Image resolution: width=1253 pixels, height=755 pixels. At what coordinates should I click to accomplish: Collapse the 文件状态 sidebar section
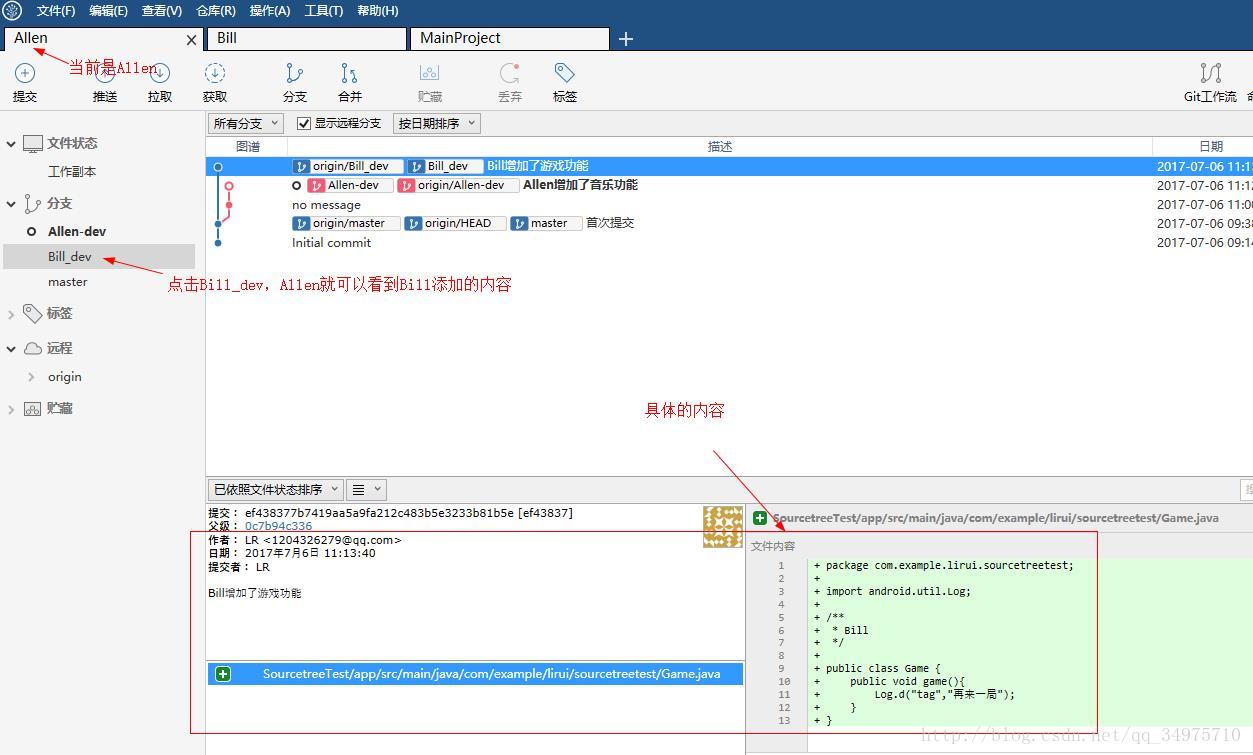(11, 144)
